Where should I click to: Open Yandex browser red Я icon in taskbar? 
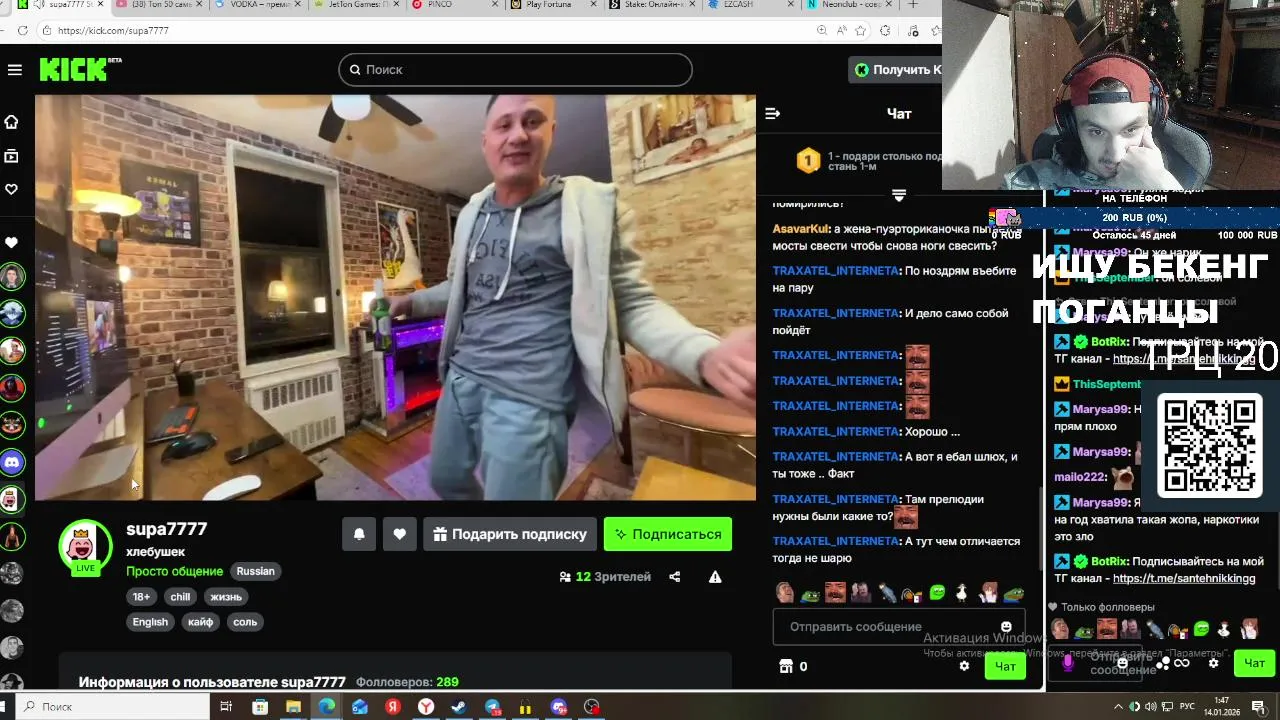pyautogui.click(x=393, y=707)
